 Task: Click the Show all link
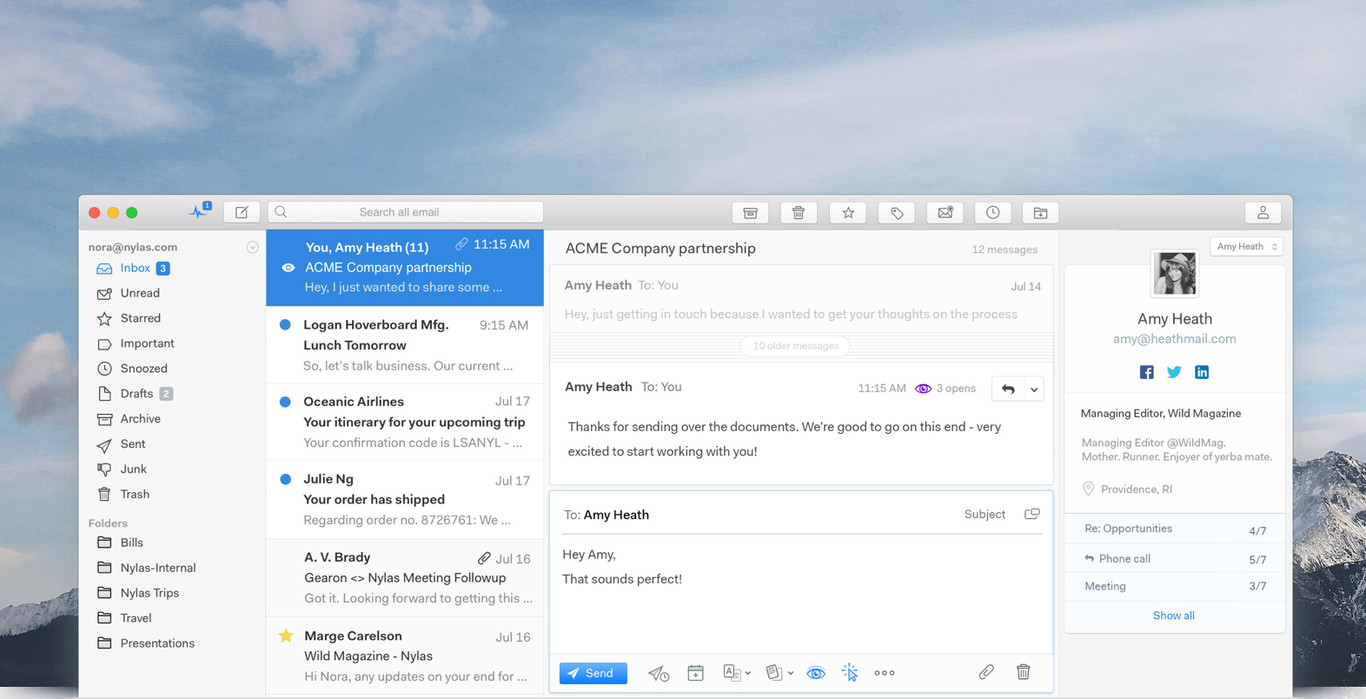click(x=1173, y=616)
